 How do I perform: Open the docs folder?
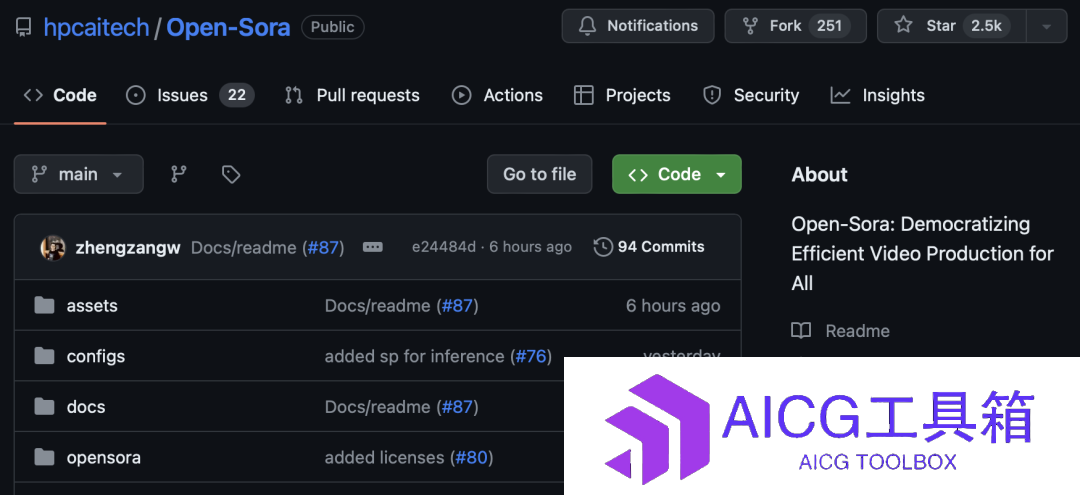86,407
